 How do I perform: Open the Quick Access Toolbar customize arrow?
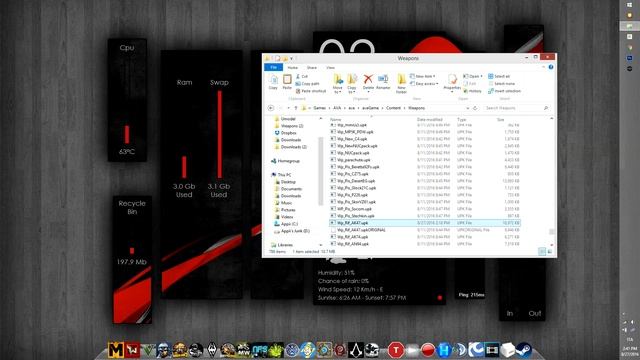[291, 58]
